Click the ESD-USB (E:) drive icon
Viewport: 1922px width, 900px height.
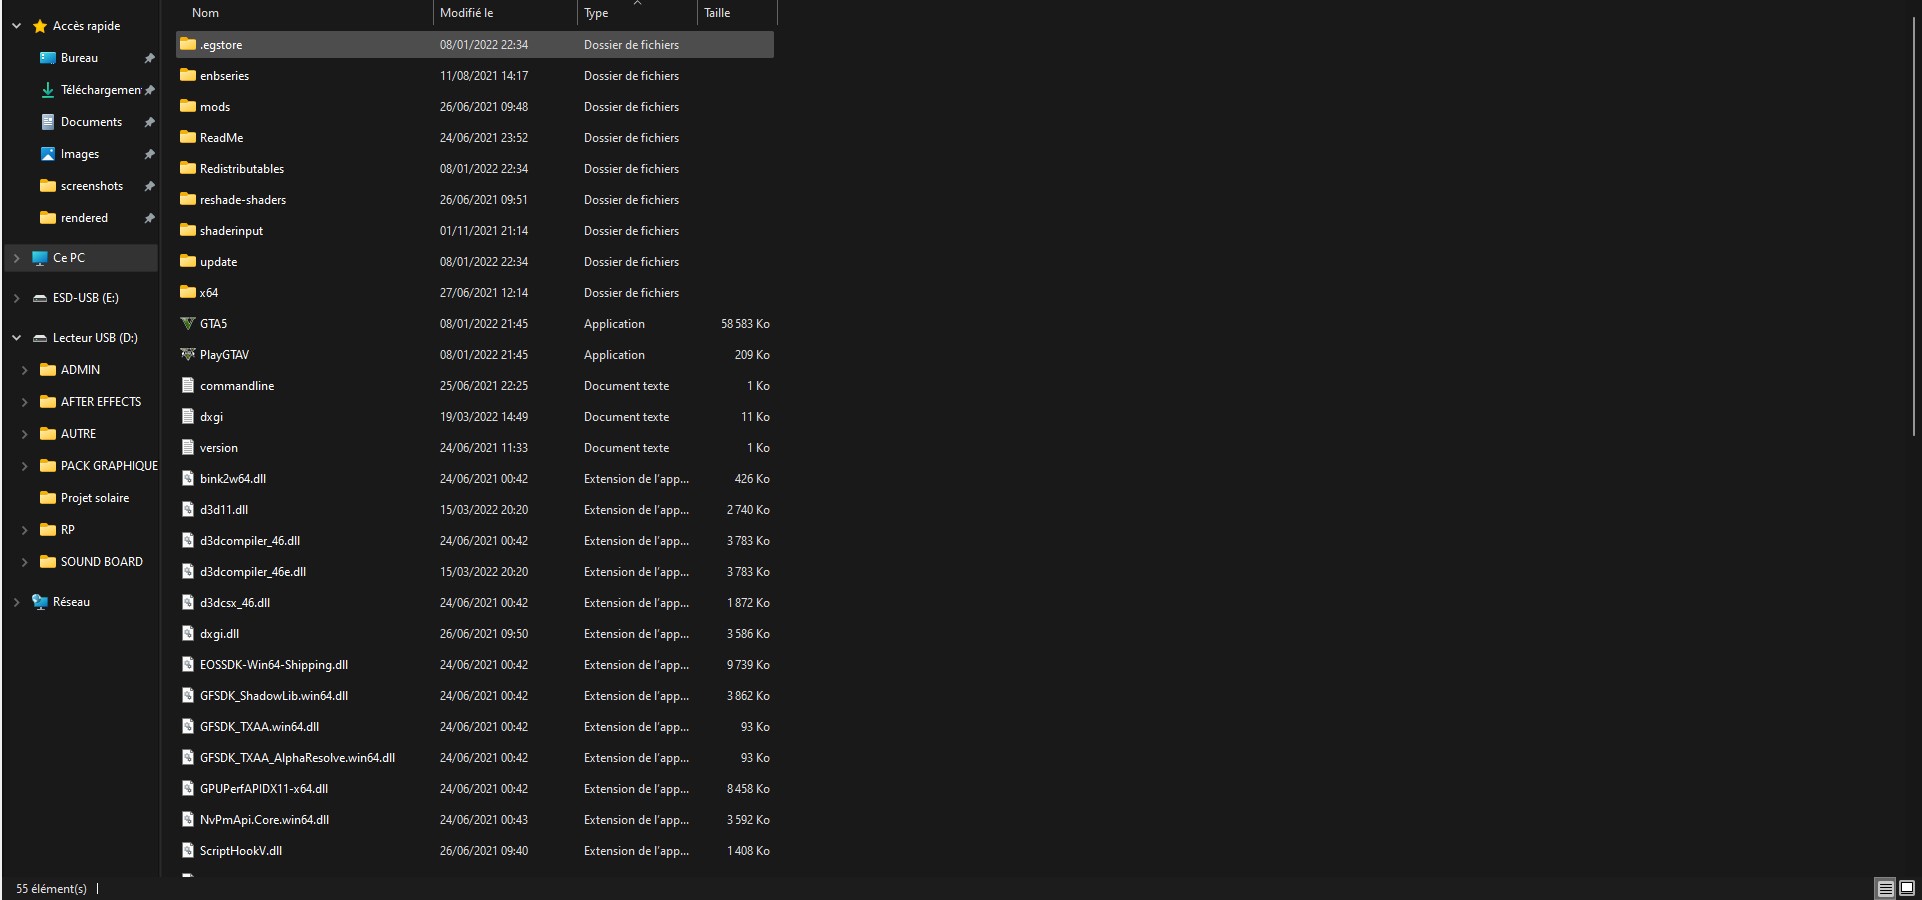40,298
